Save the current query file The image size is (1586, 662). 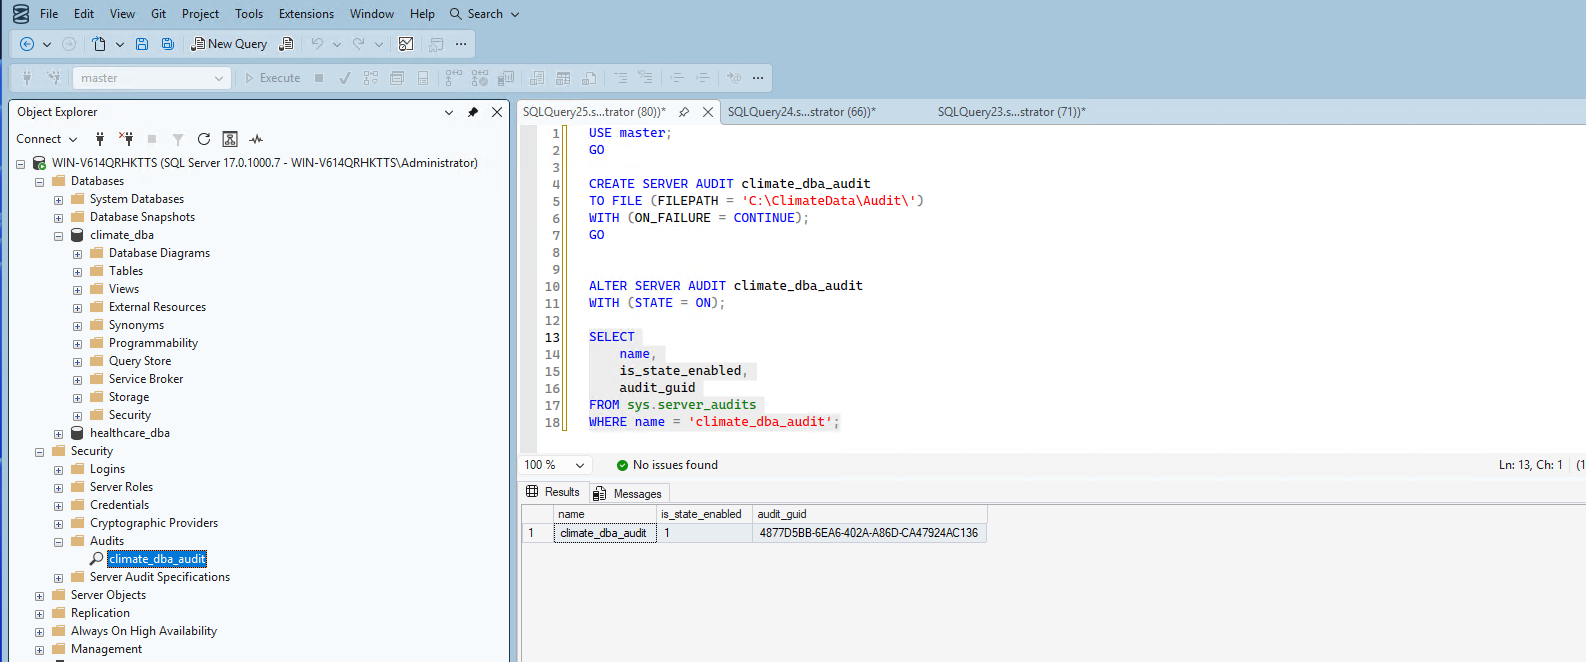142,44
